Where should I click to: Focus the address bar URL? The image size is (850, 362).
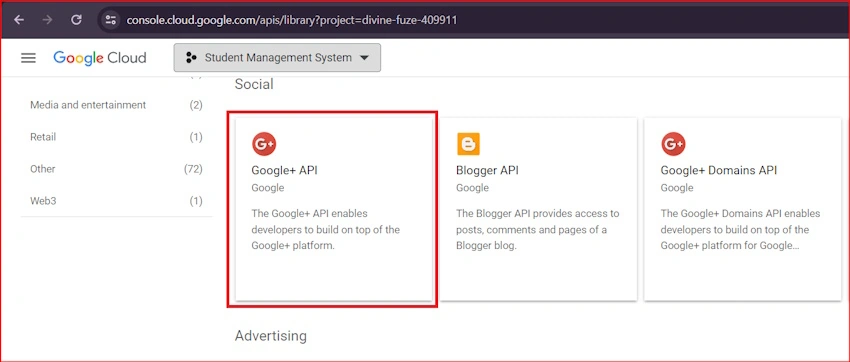[x=292, y=20]
